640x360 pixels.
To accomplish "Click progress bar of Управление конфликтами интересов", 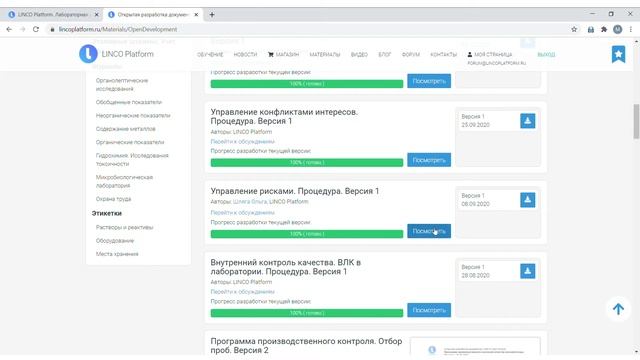I will click(307, 162).
